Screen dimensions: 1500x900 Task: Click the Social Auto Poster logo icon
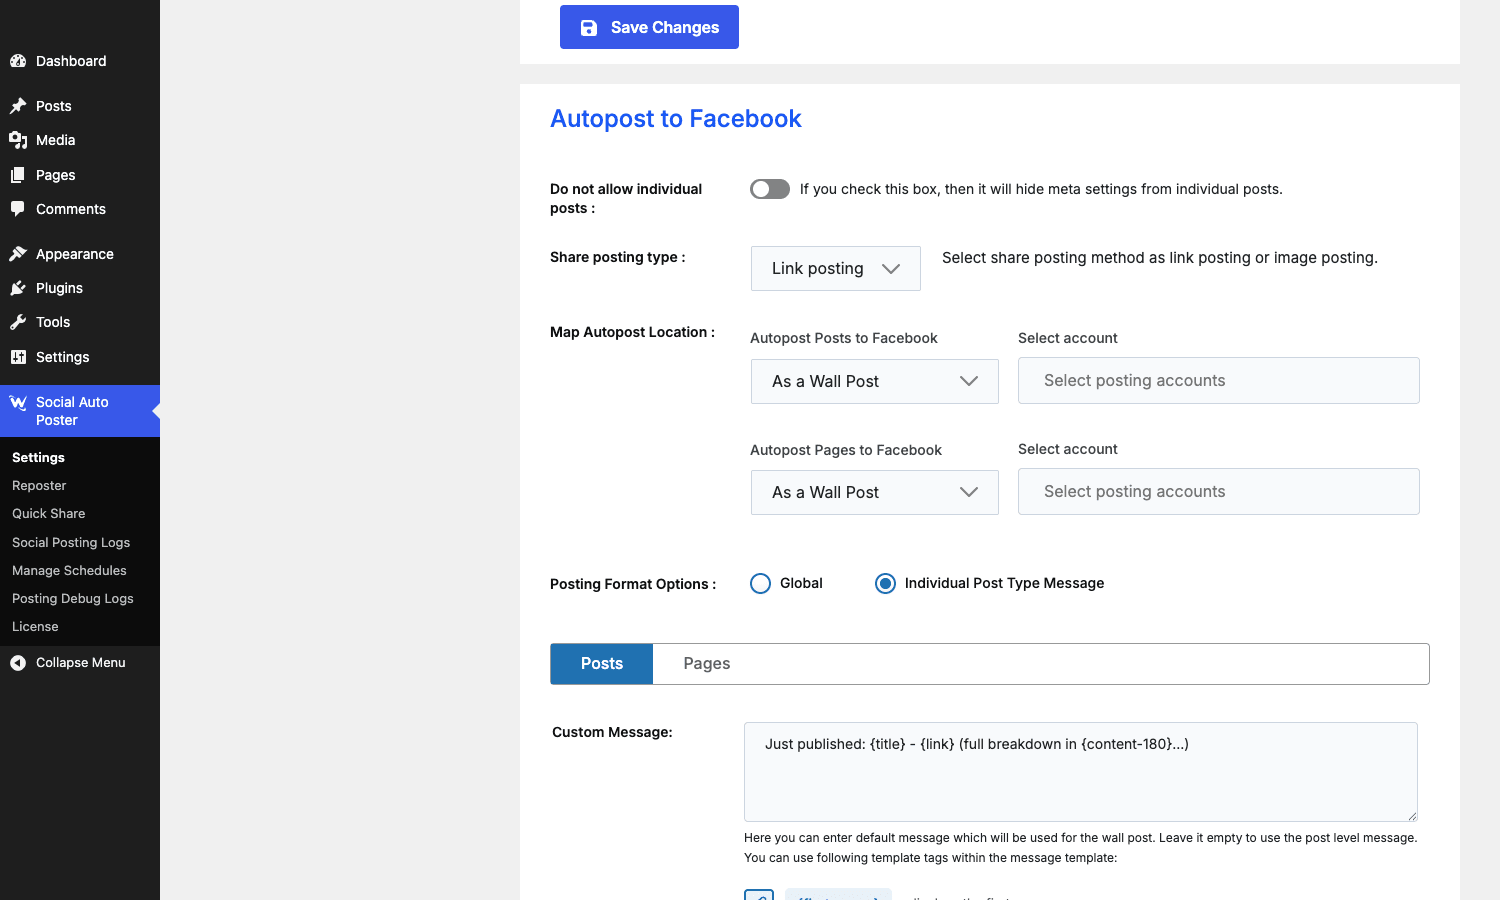[x=18, y=403]
